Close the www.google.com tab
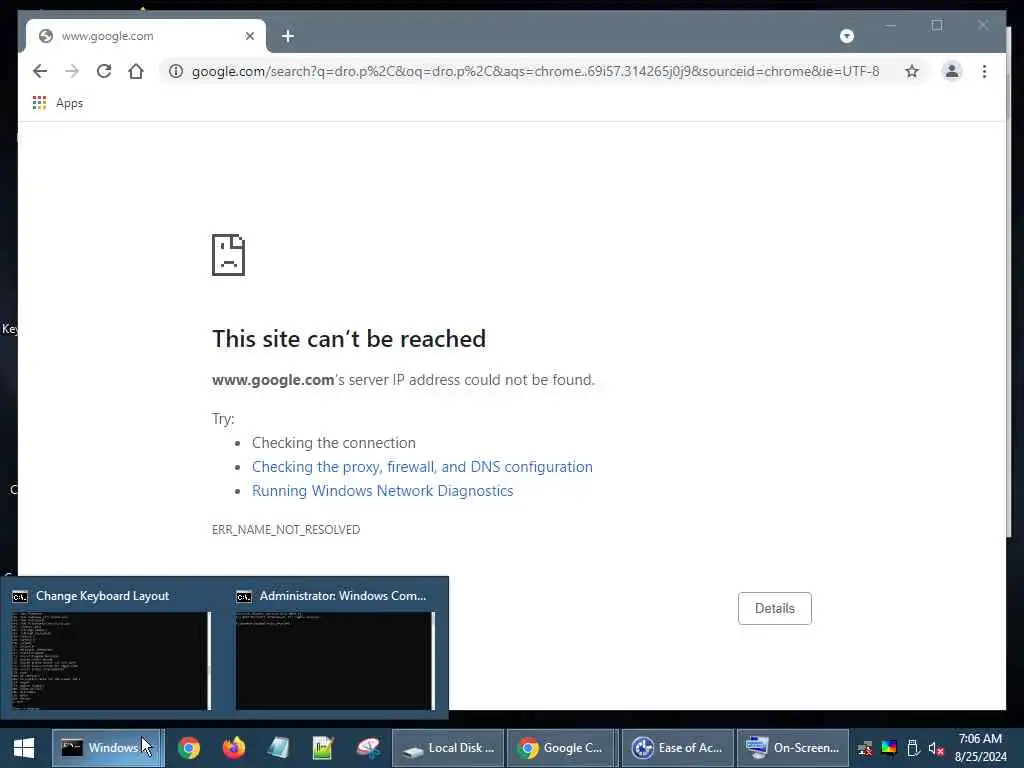The image size is (1024, 768). (x=249, y=36)
